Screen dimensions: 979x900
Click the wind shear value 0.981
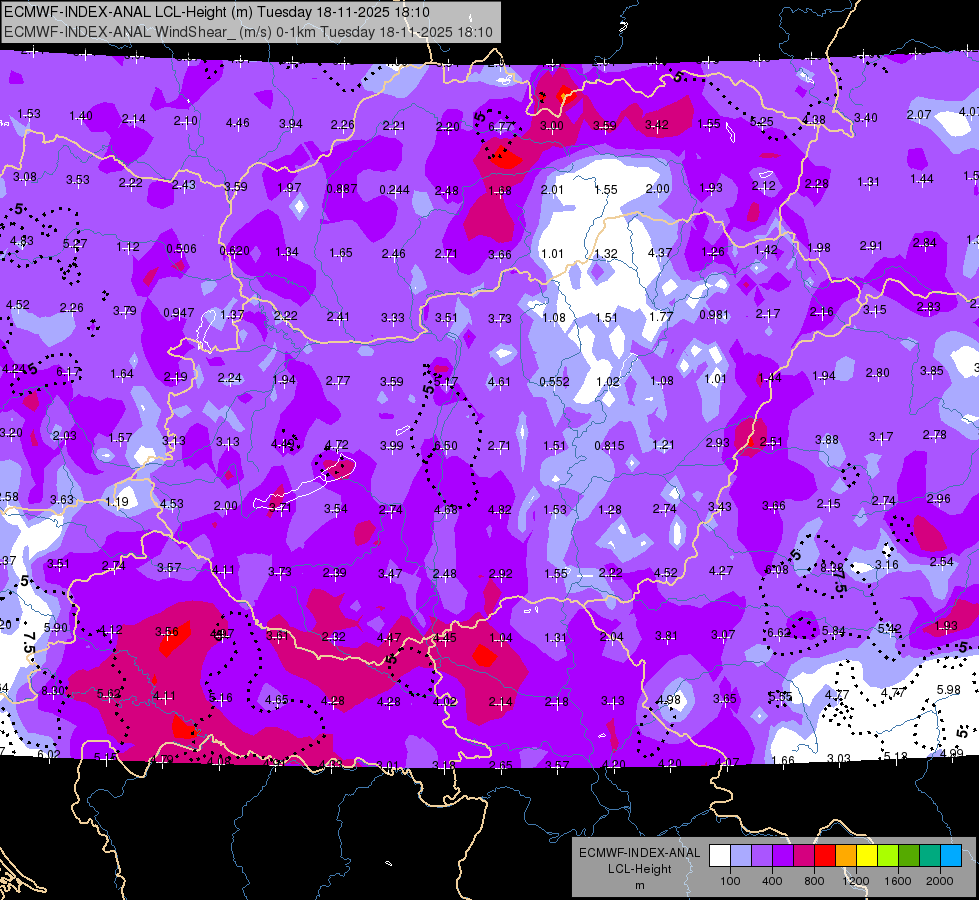pos(714,315)
